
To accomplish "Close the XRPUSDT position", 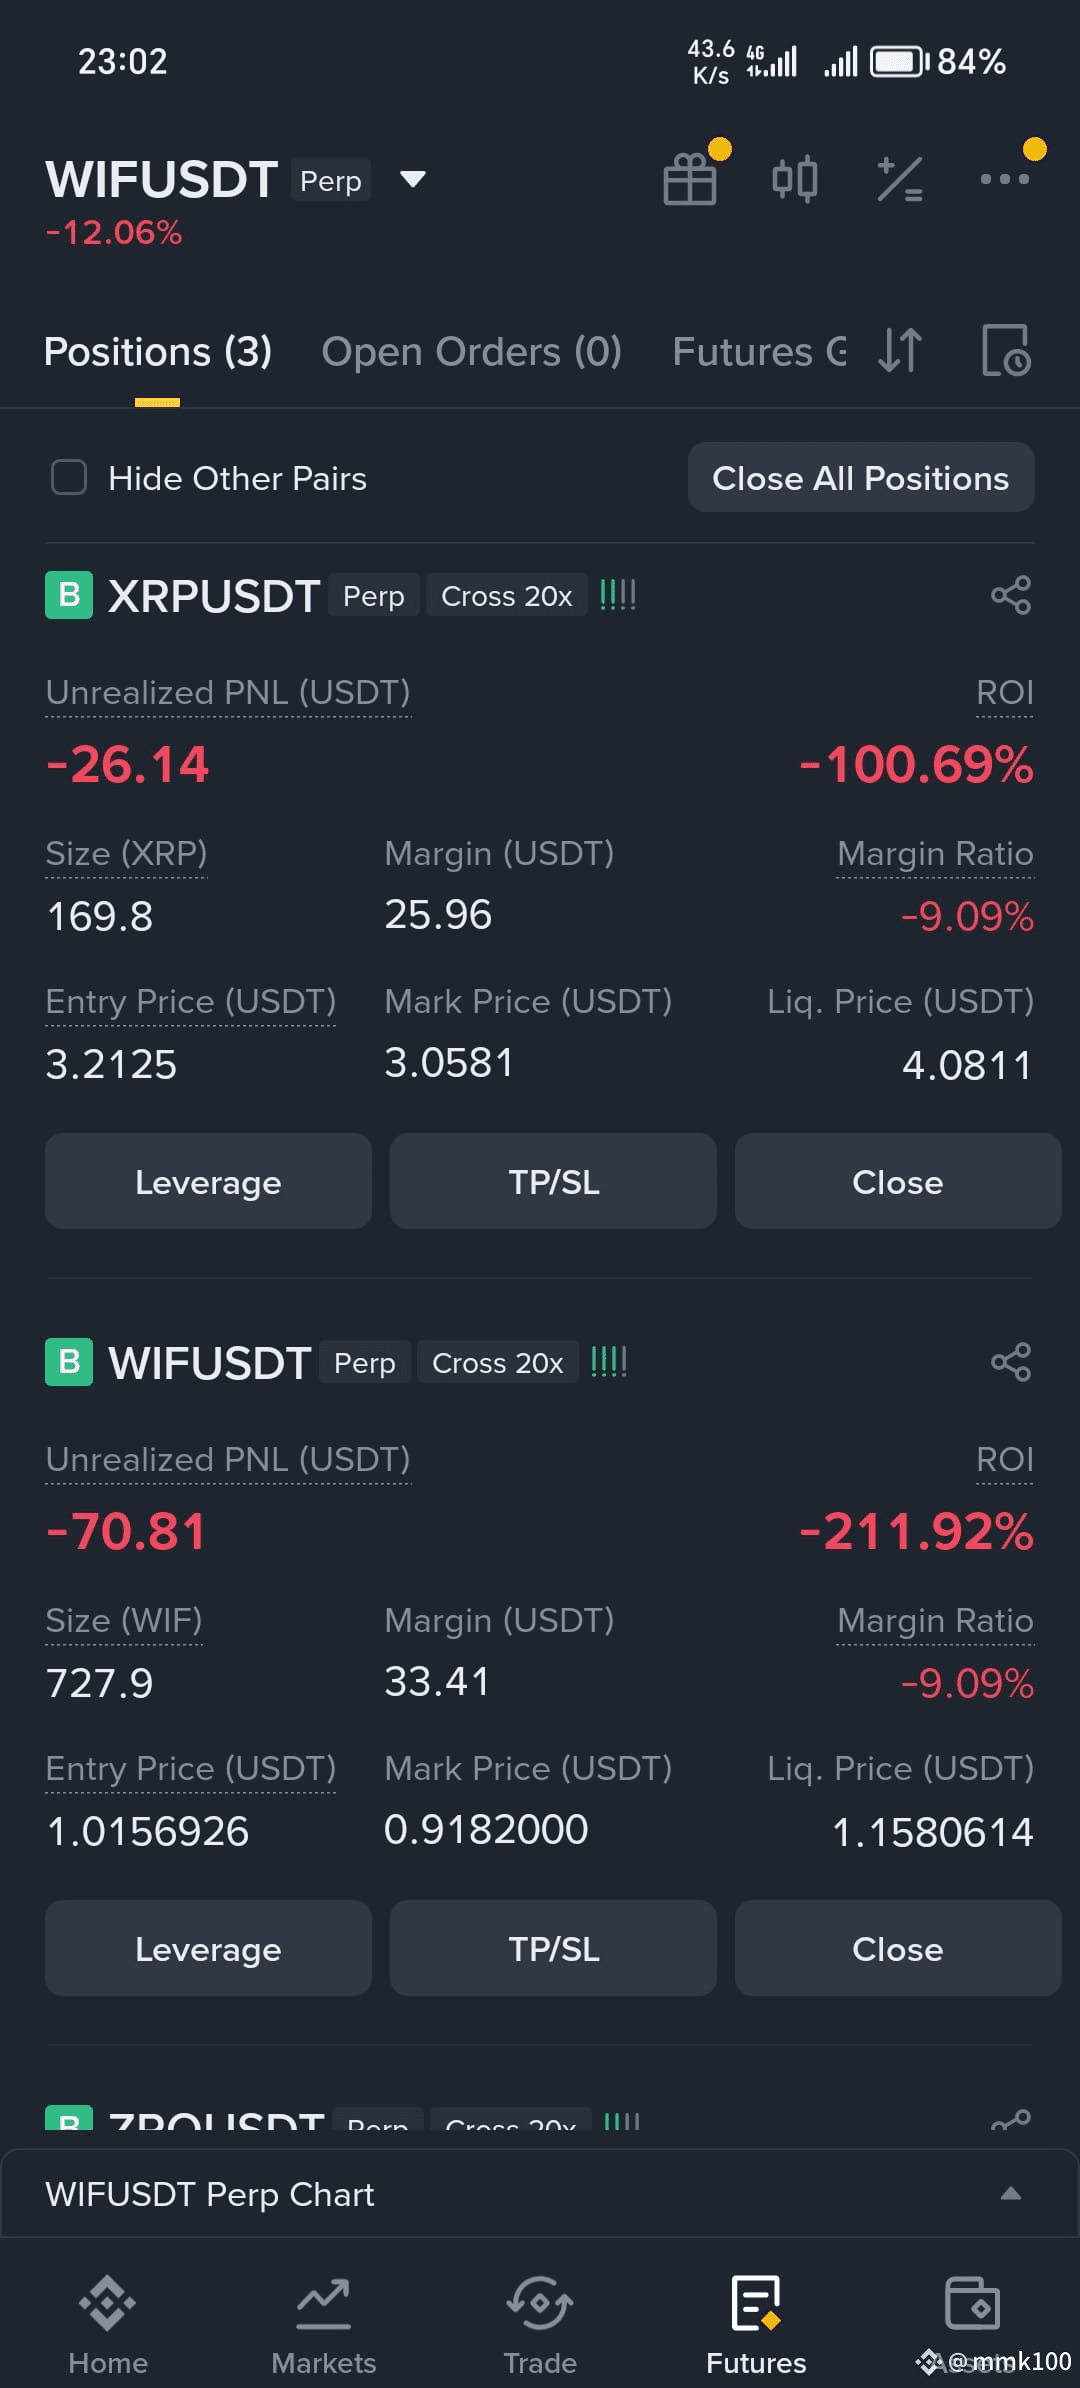I will [x=898, y=1182].
